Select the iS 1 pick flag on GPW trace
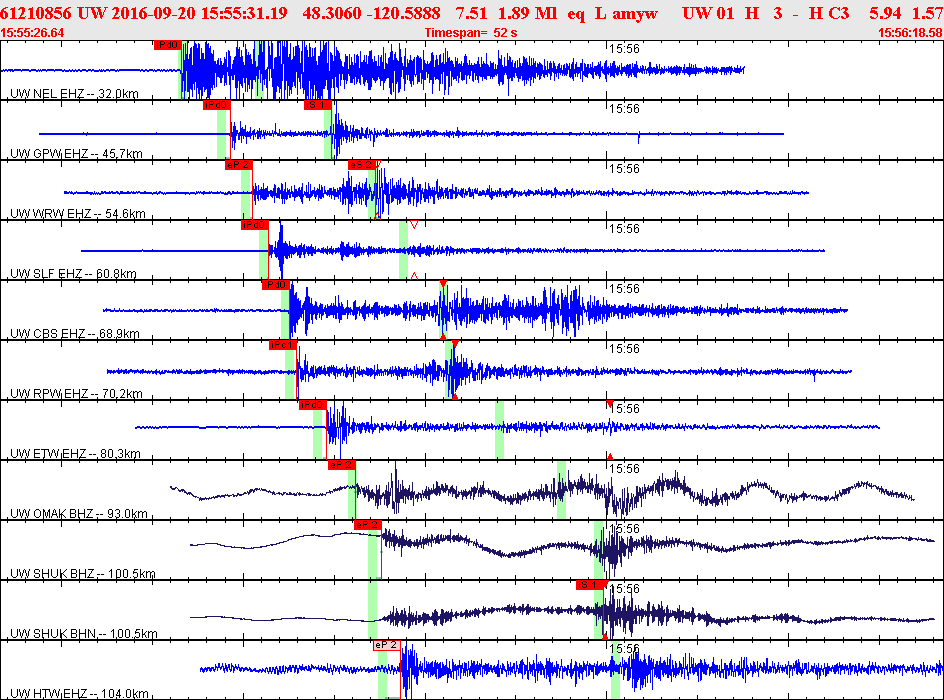This screenshot has height=700, width=944. click(317, 105)
